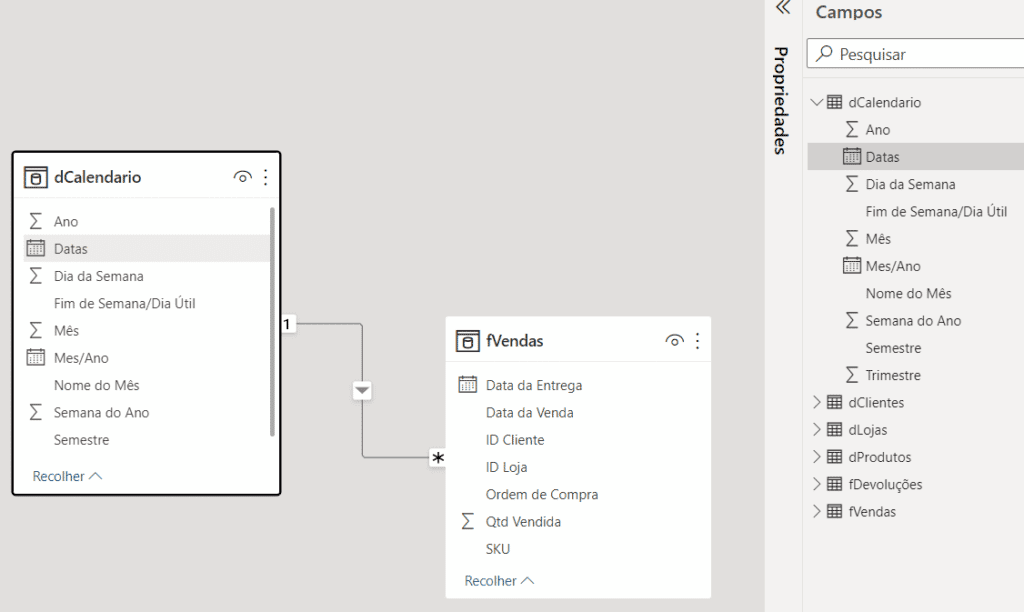Screen dimensions: 1024x612
Task: Click the dCalendario title text on the card
Action: point(97,177)
